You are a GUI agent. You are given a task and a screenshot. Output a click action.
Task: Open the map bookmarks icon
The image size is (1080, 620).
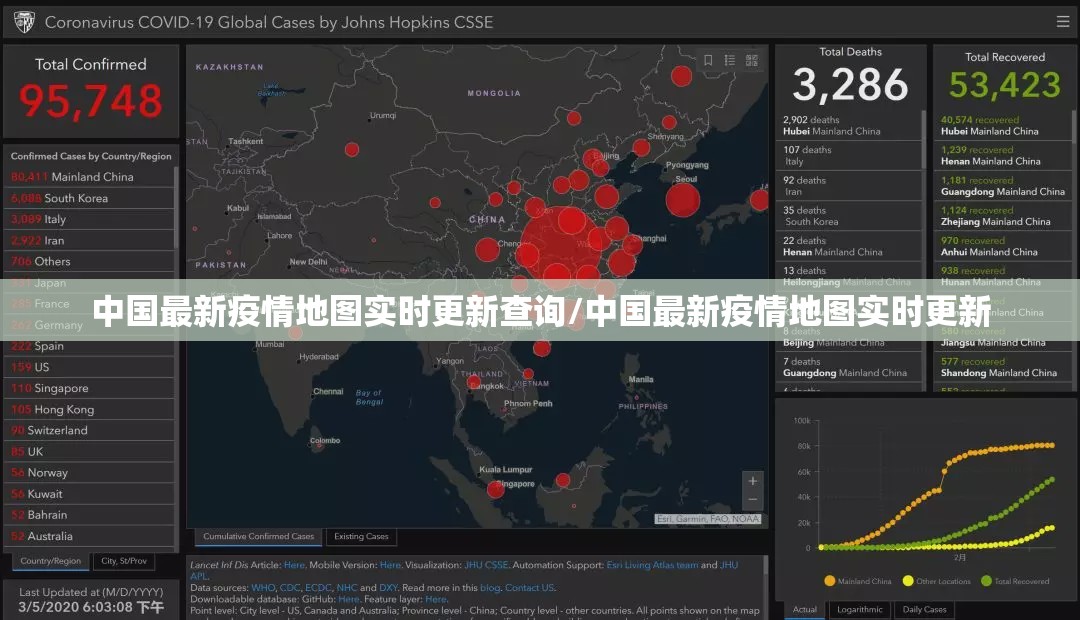click(x=708, y=60)
